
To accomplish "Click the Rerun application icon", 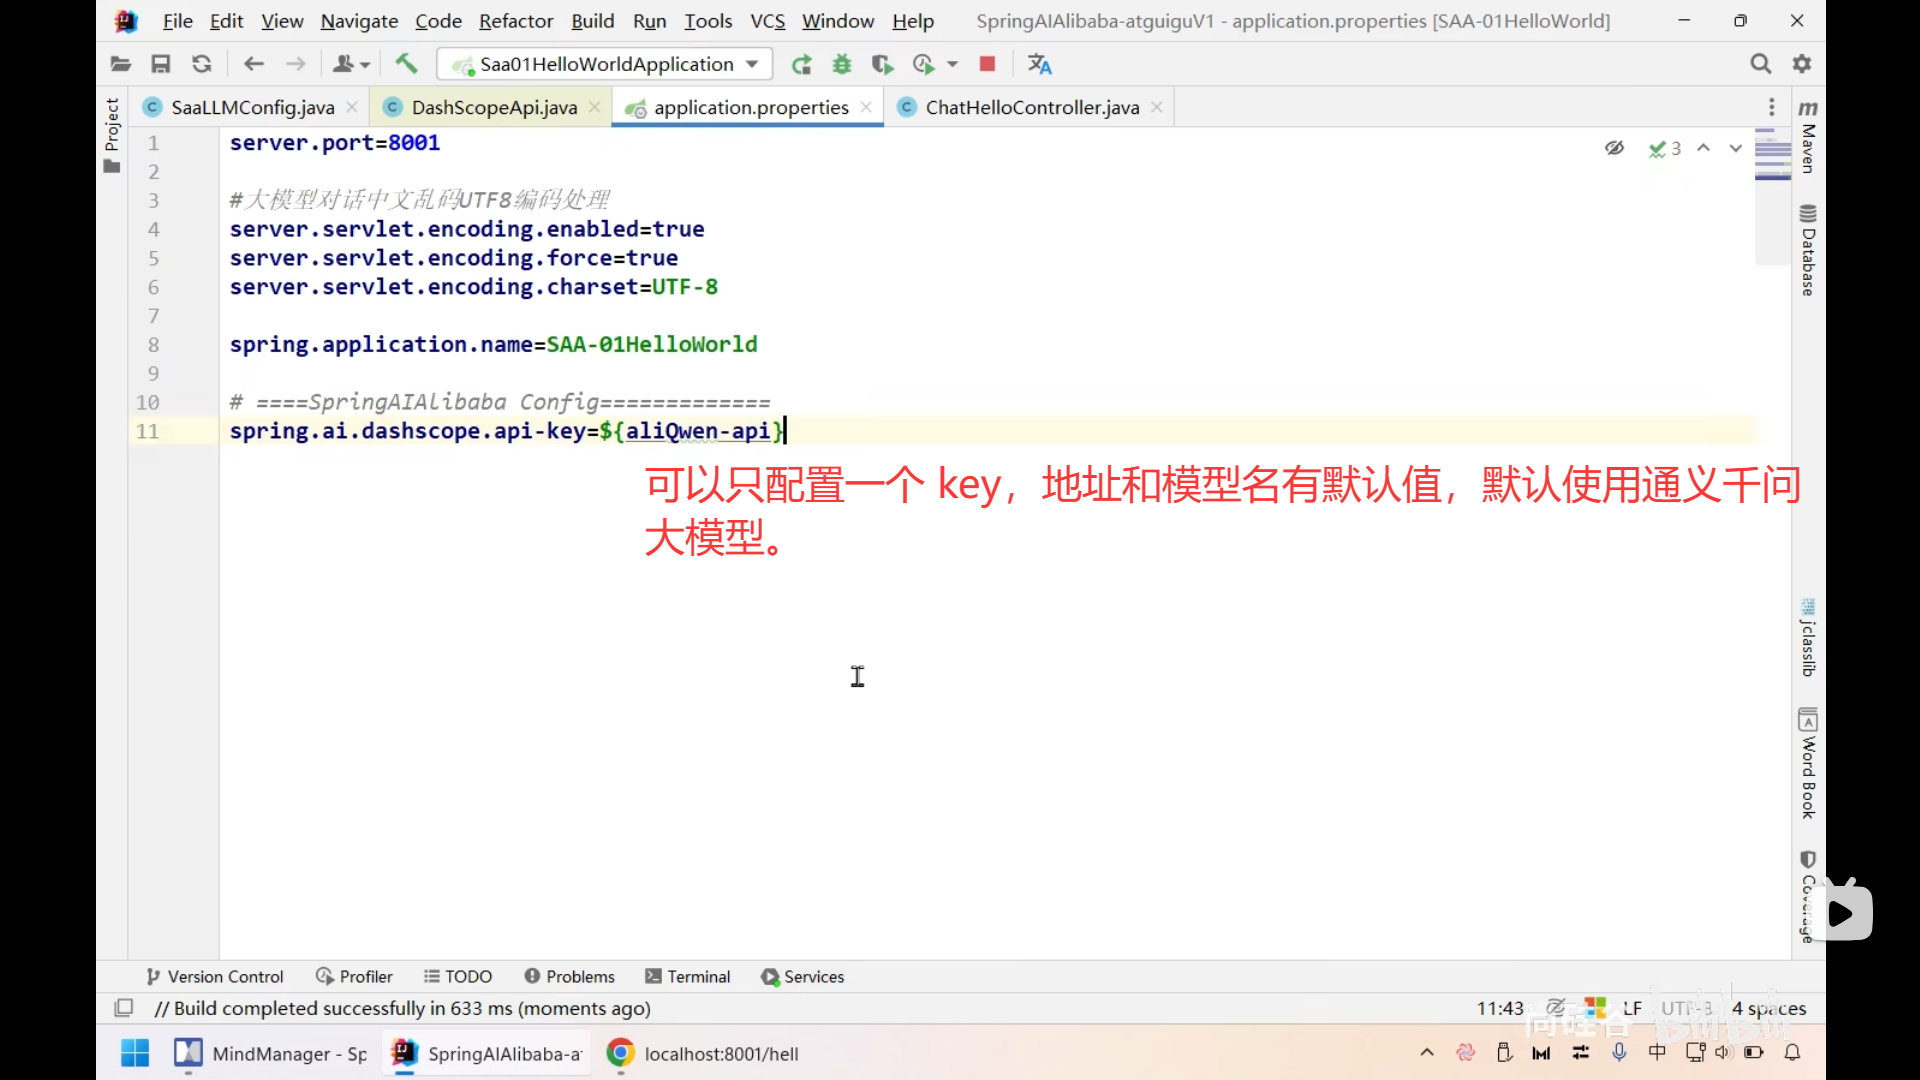I will click(801, 64).
